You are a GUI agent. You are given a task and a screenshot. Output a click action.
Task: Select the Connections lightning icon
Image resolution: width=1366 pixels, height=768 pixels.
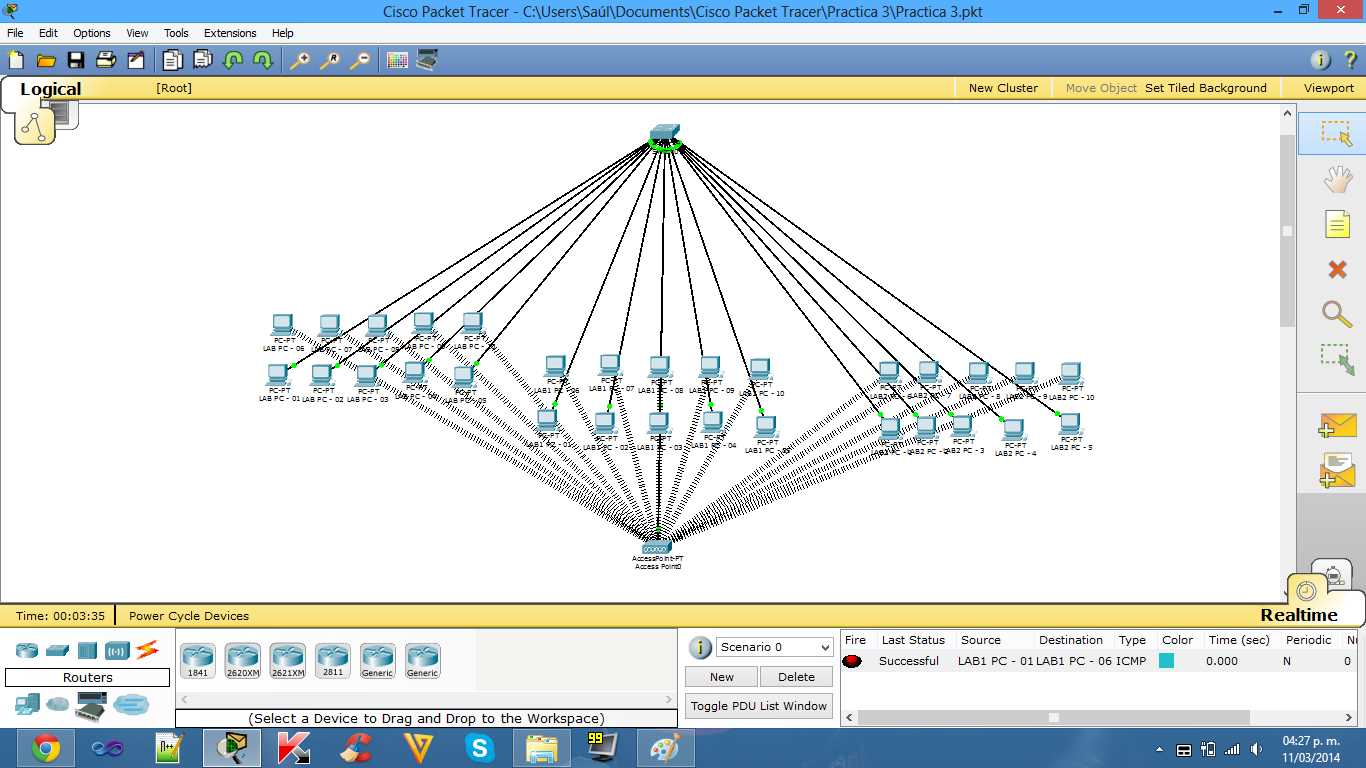click(147, 650)
